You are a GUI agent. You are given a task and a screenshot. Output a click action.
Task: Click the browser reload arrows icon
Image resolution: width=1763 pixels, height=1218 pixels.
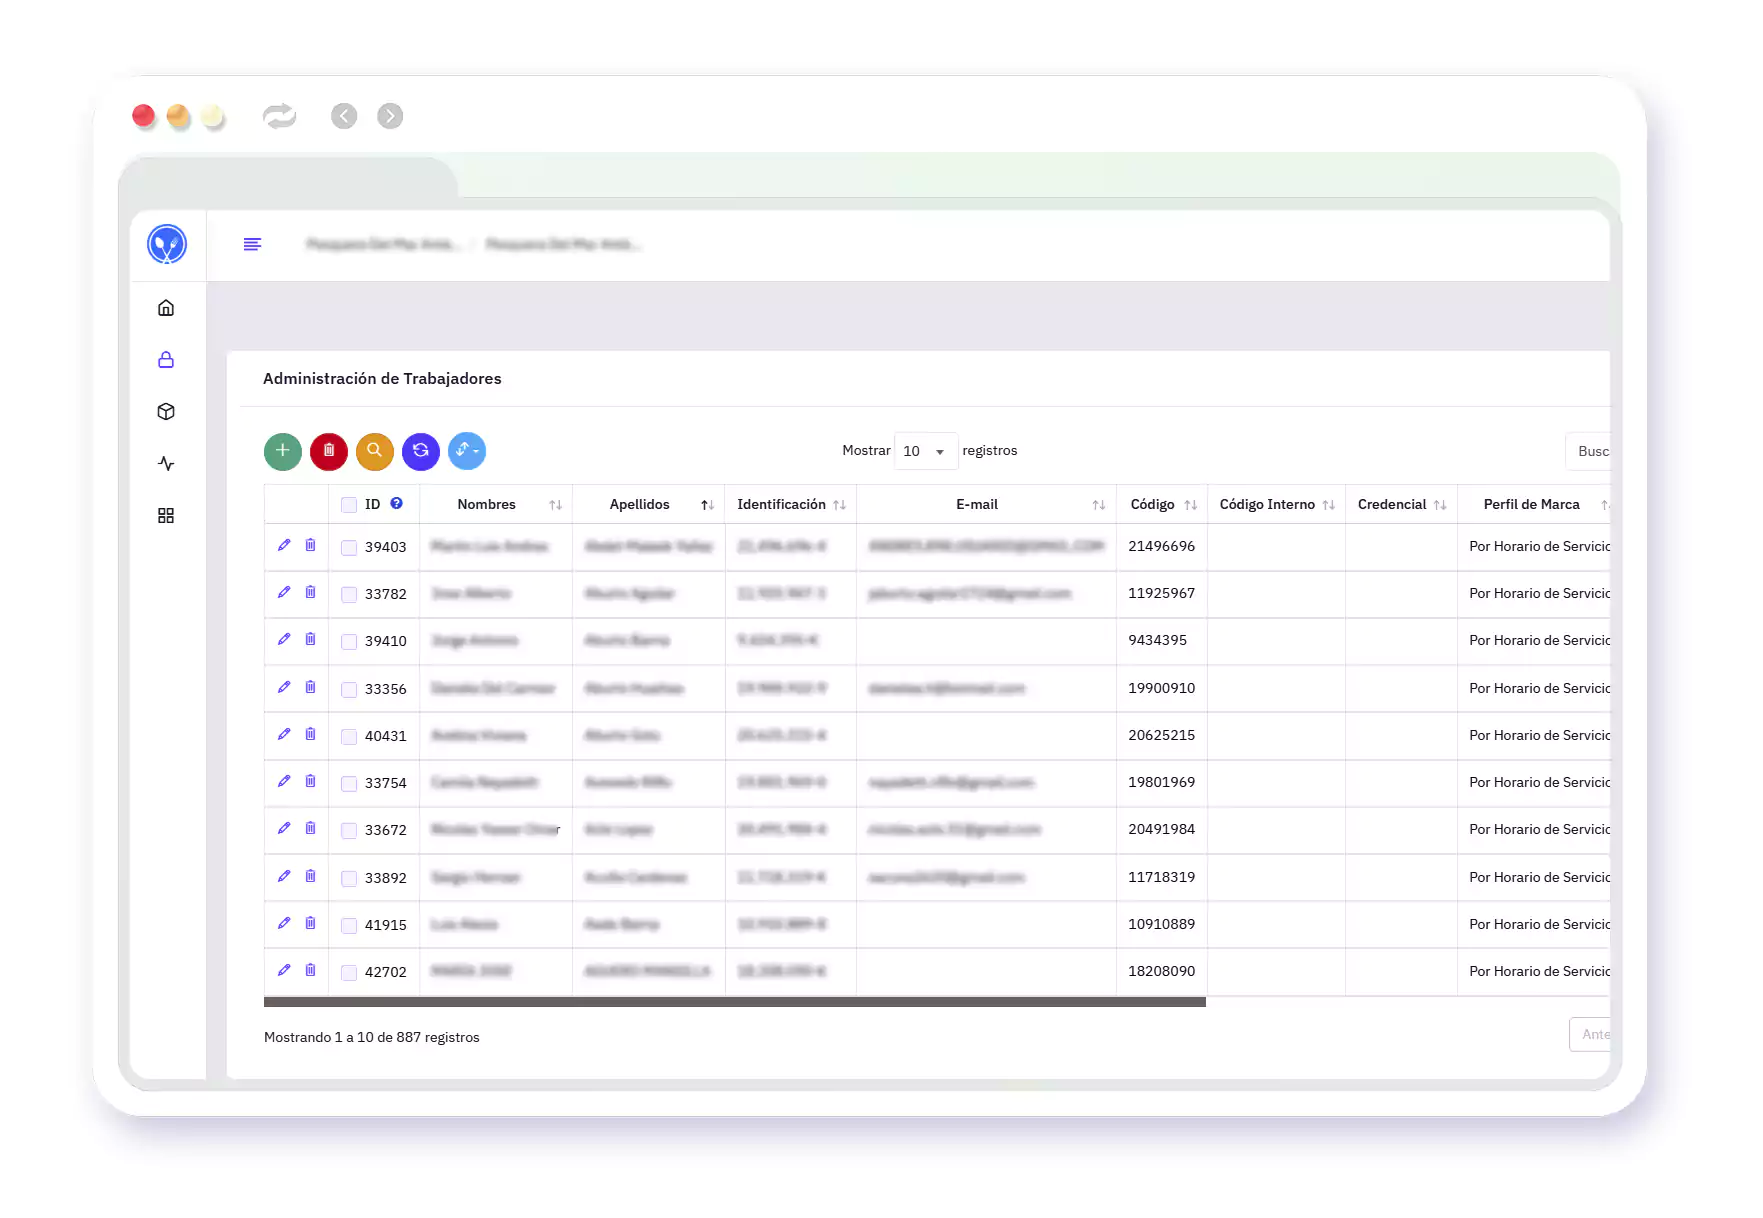[280, 116]
